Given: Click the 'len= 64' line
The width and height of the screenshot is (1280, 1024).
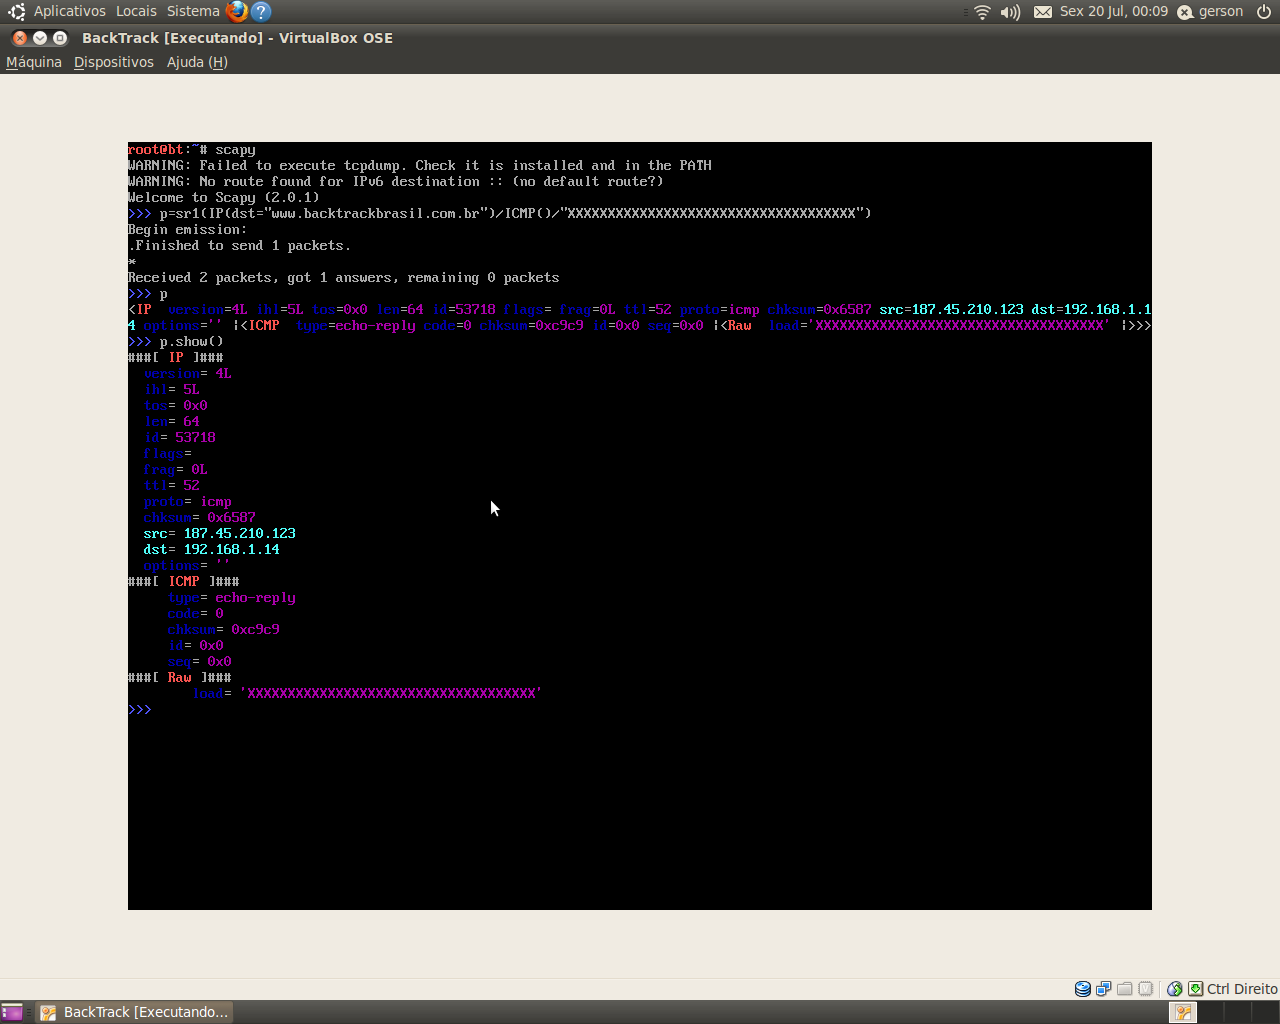Looking at the screenshot, I should pos(172,422).
